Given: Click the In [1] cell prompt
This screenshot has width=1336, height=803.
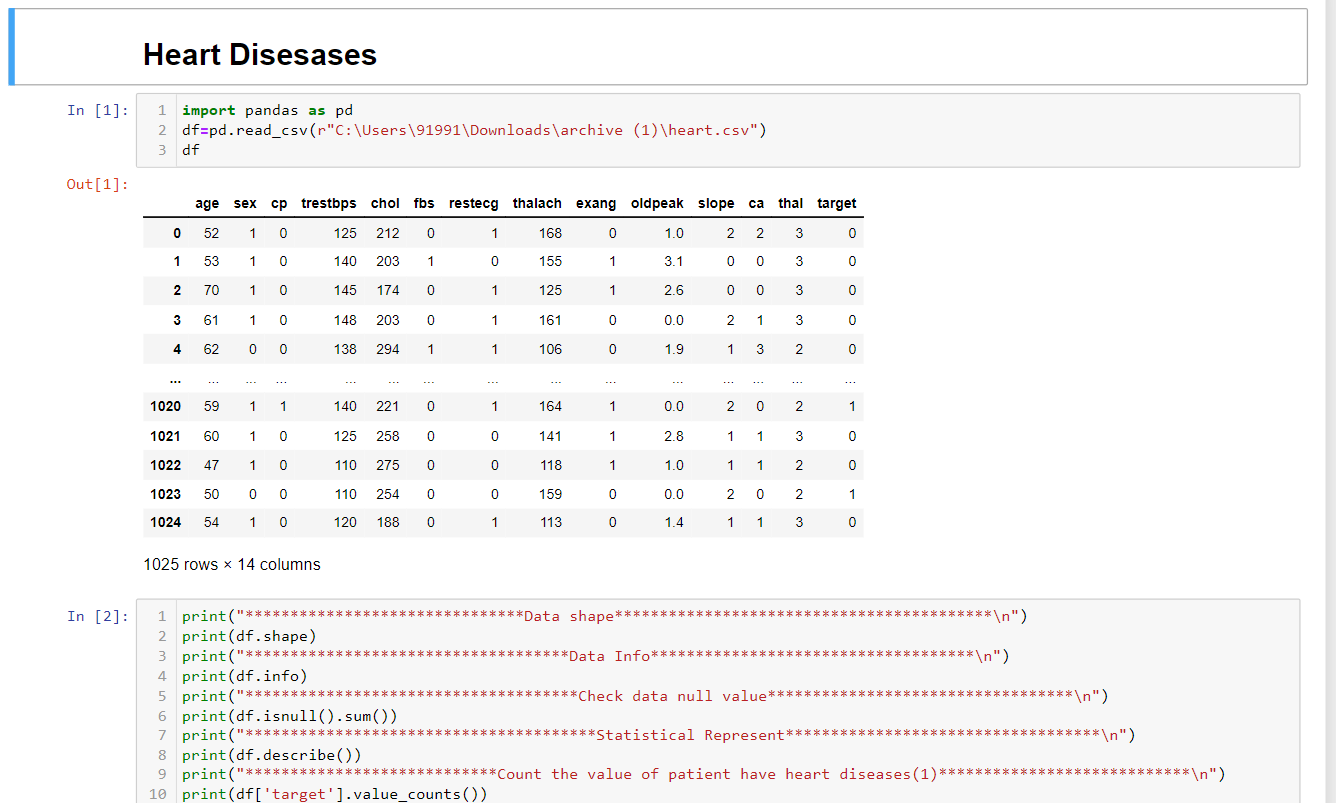Looking at the screenshot, I should point(97,110).
